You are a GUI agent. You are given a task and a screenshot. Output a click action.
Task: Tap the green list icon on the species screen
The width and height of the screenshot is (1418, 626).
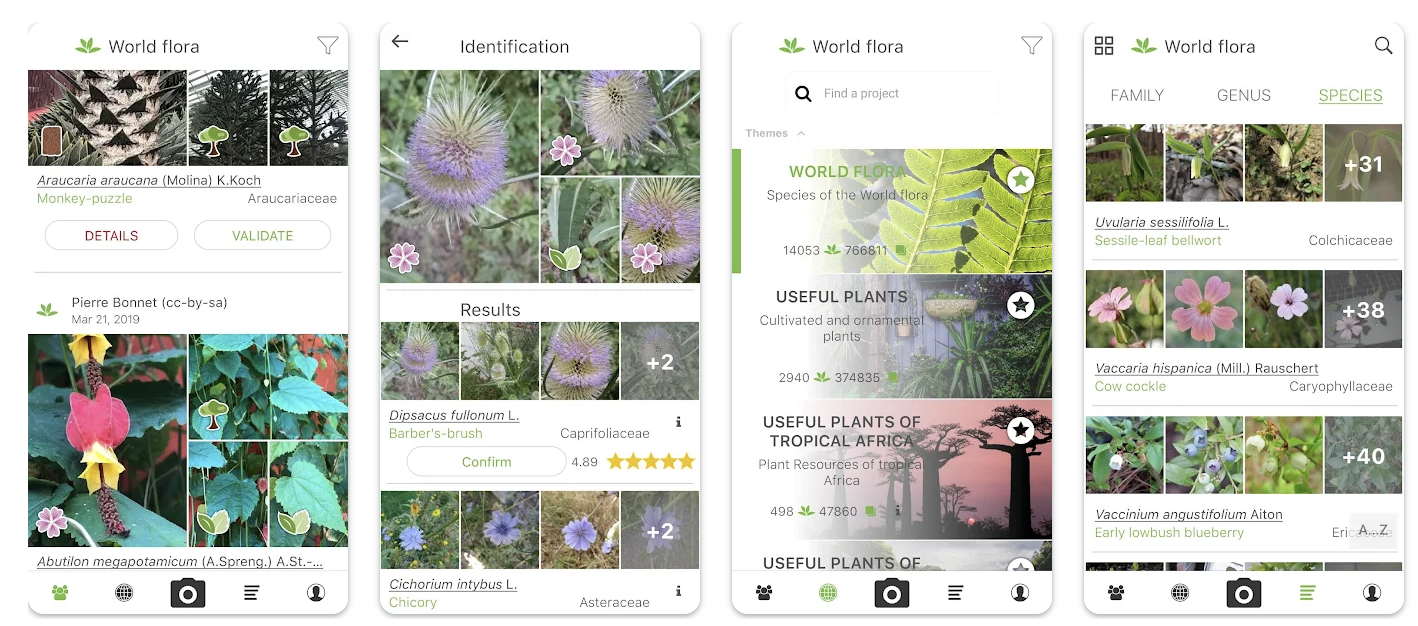click(x=1308, y=593)
